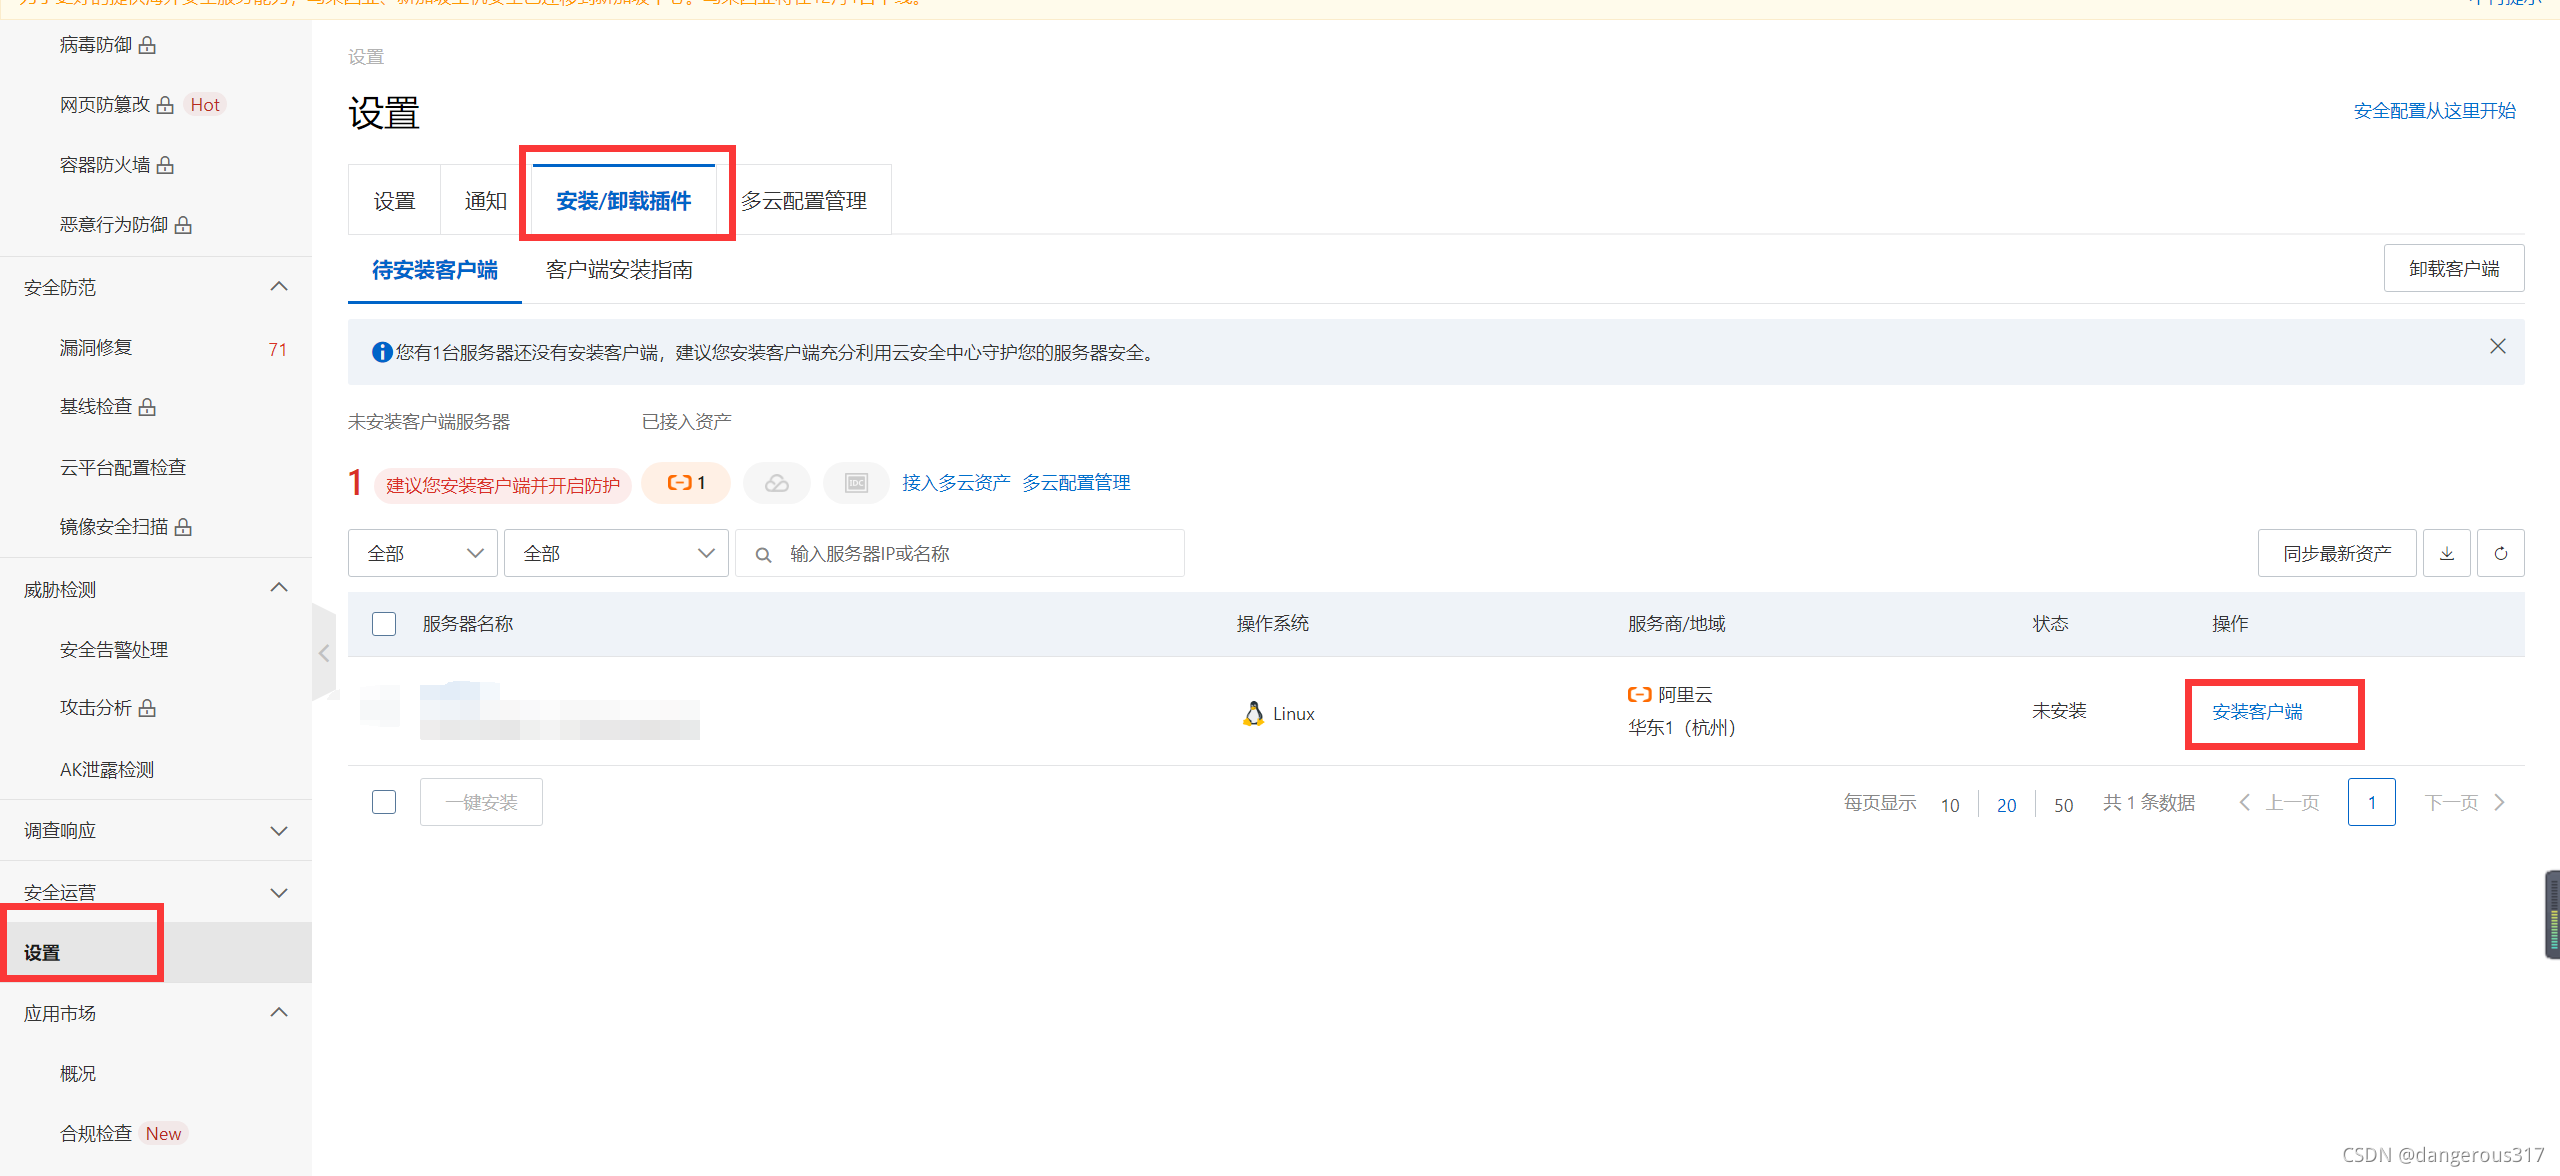Open the 客户端安装指南 sub-tab
The image size is (2560, 1176).
point(619,270)
